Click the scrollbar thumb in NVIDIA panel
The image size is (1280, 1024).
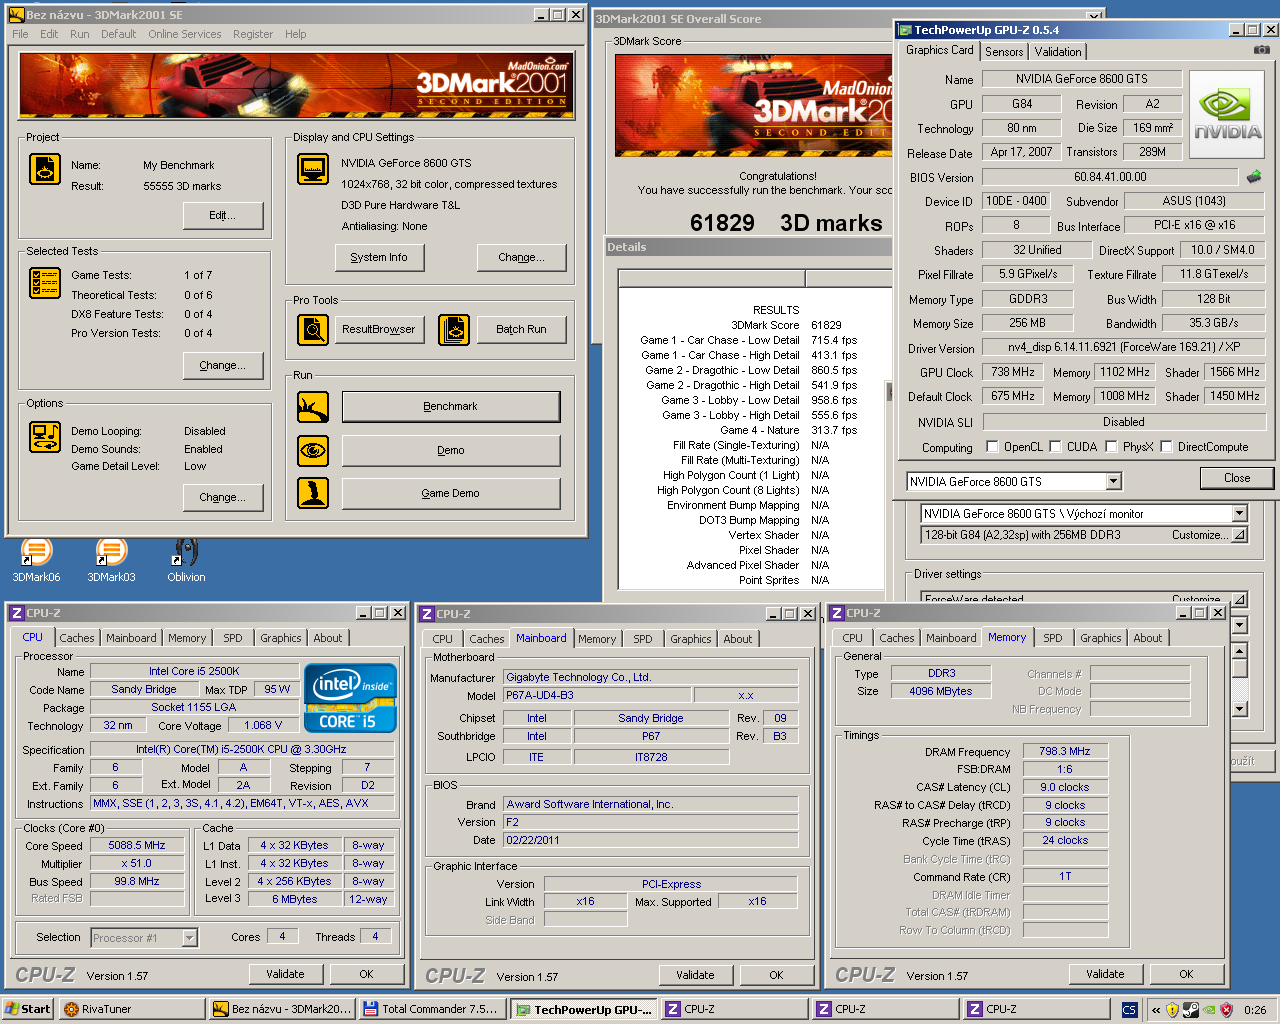1239,668
